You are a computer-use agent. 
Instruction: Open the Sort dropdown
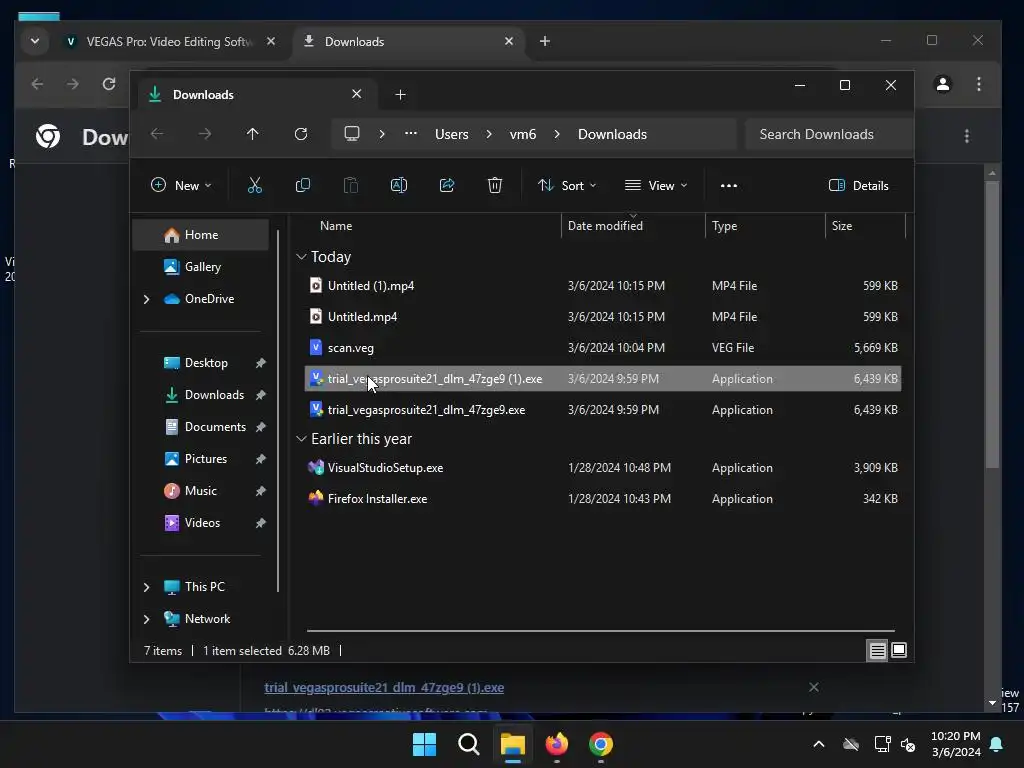point(566,185)
